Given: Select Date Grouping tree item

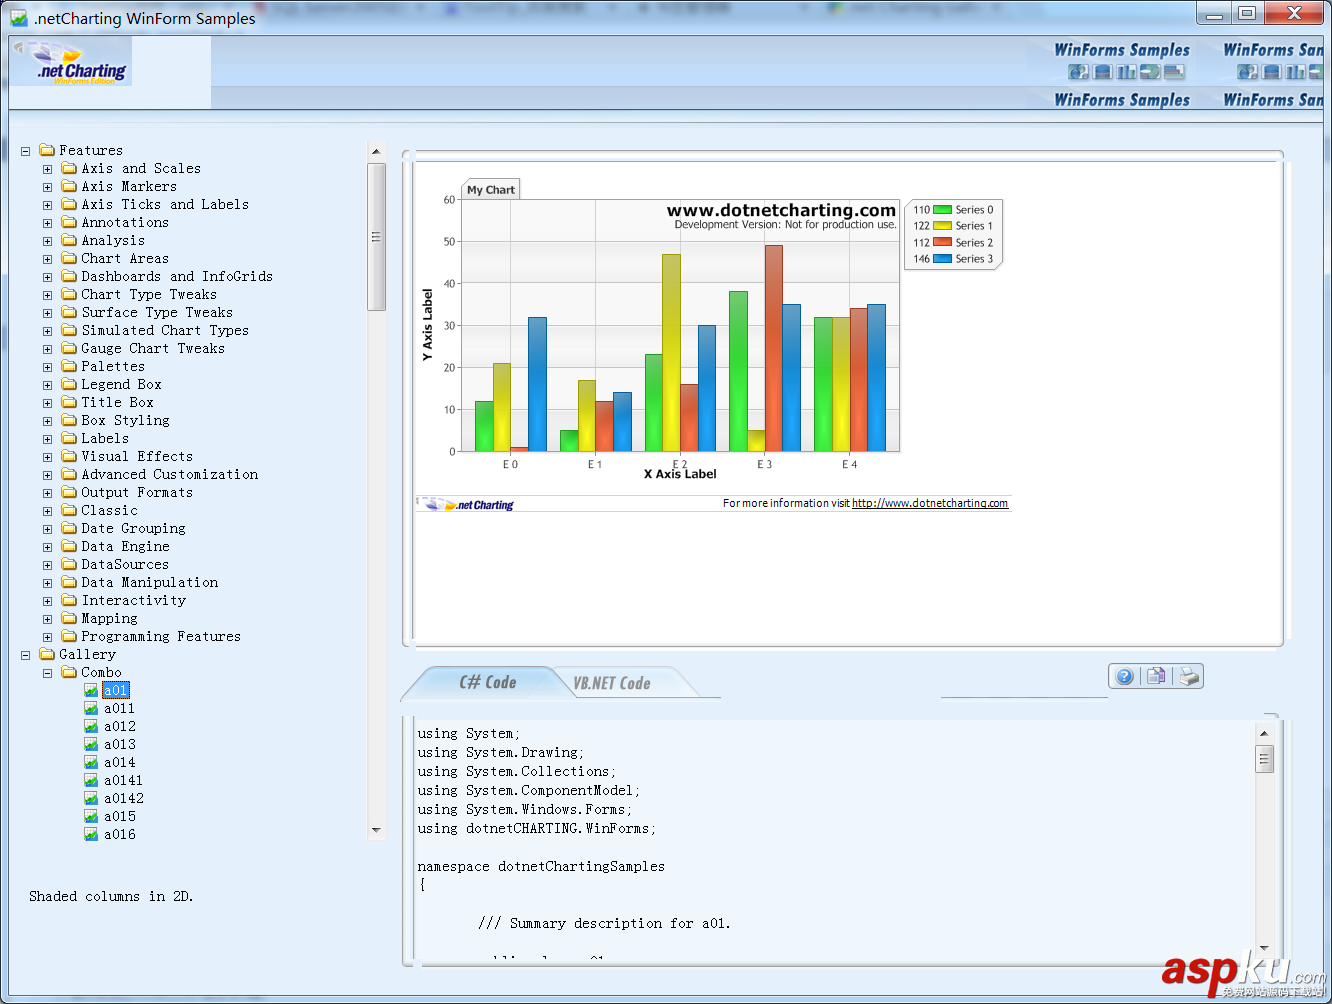Looking at the screenshot, I should coord(133,528).
